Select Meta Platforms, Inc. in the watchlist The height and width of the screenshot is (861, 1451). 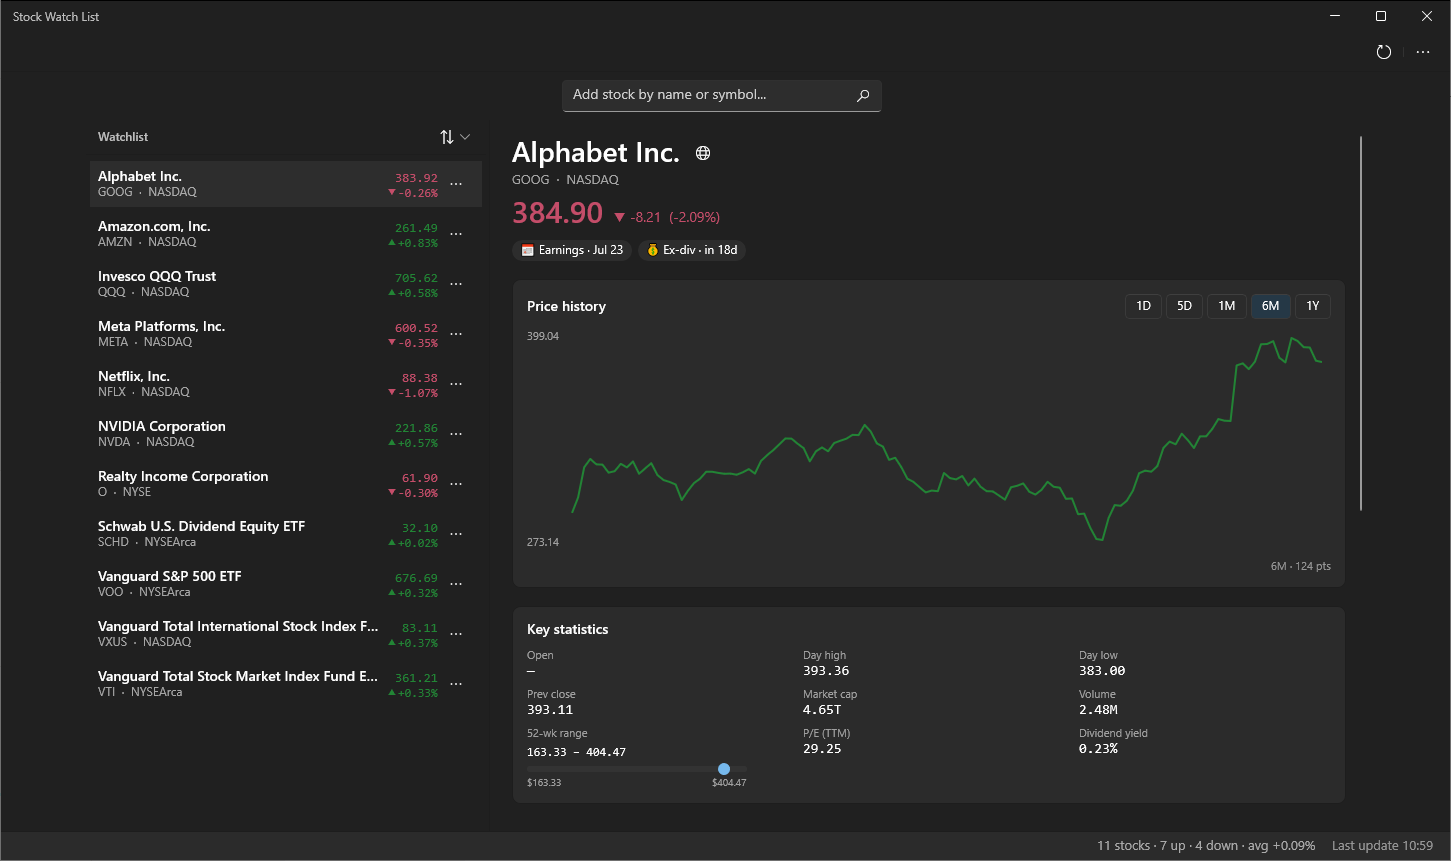[x=286, y=334]
